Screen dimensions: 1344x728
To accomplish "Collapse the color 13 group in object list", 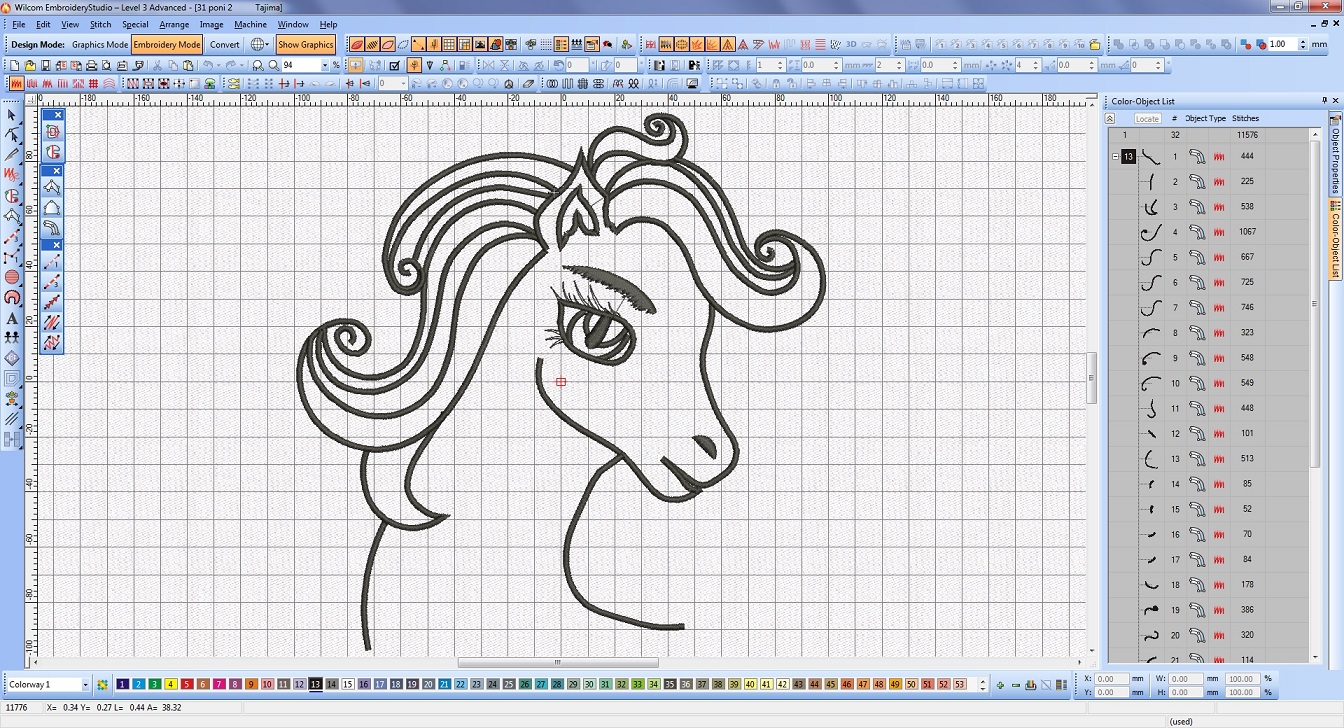I will 1115,157.
